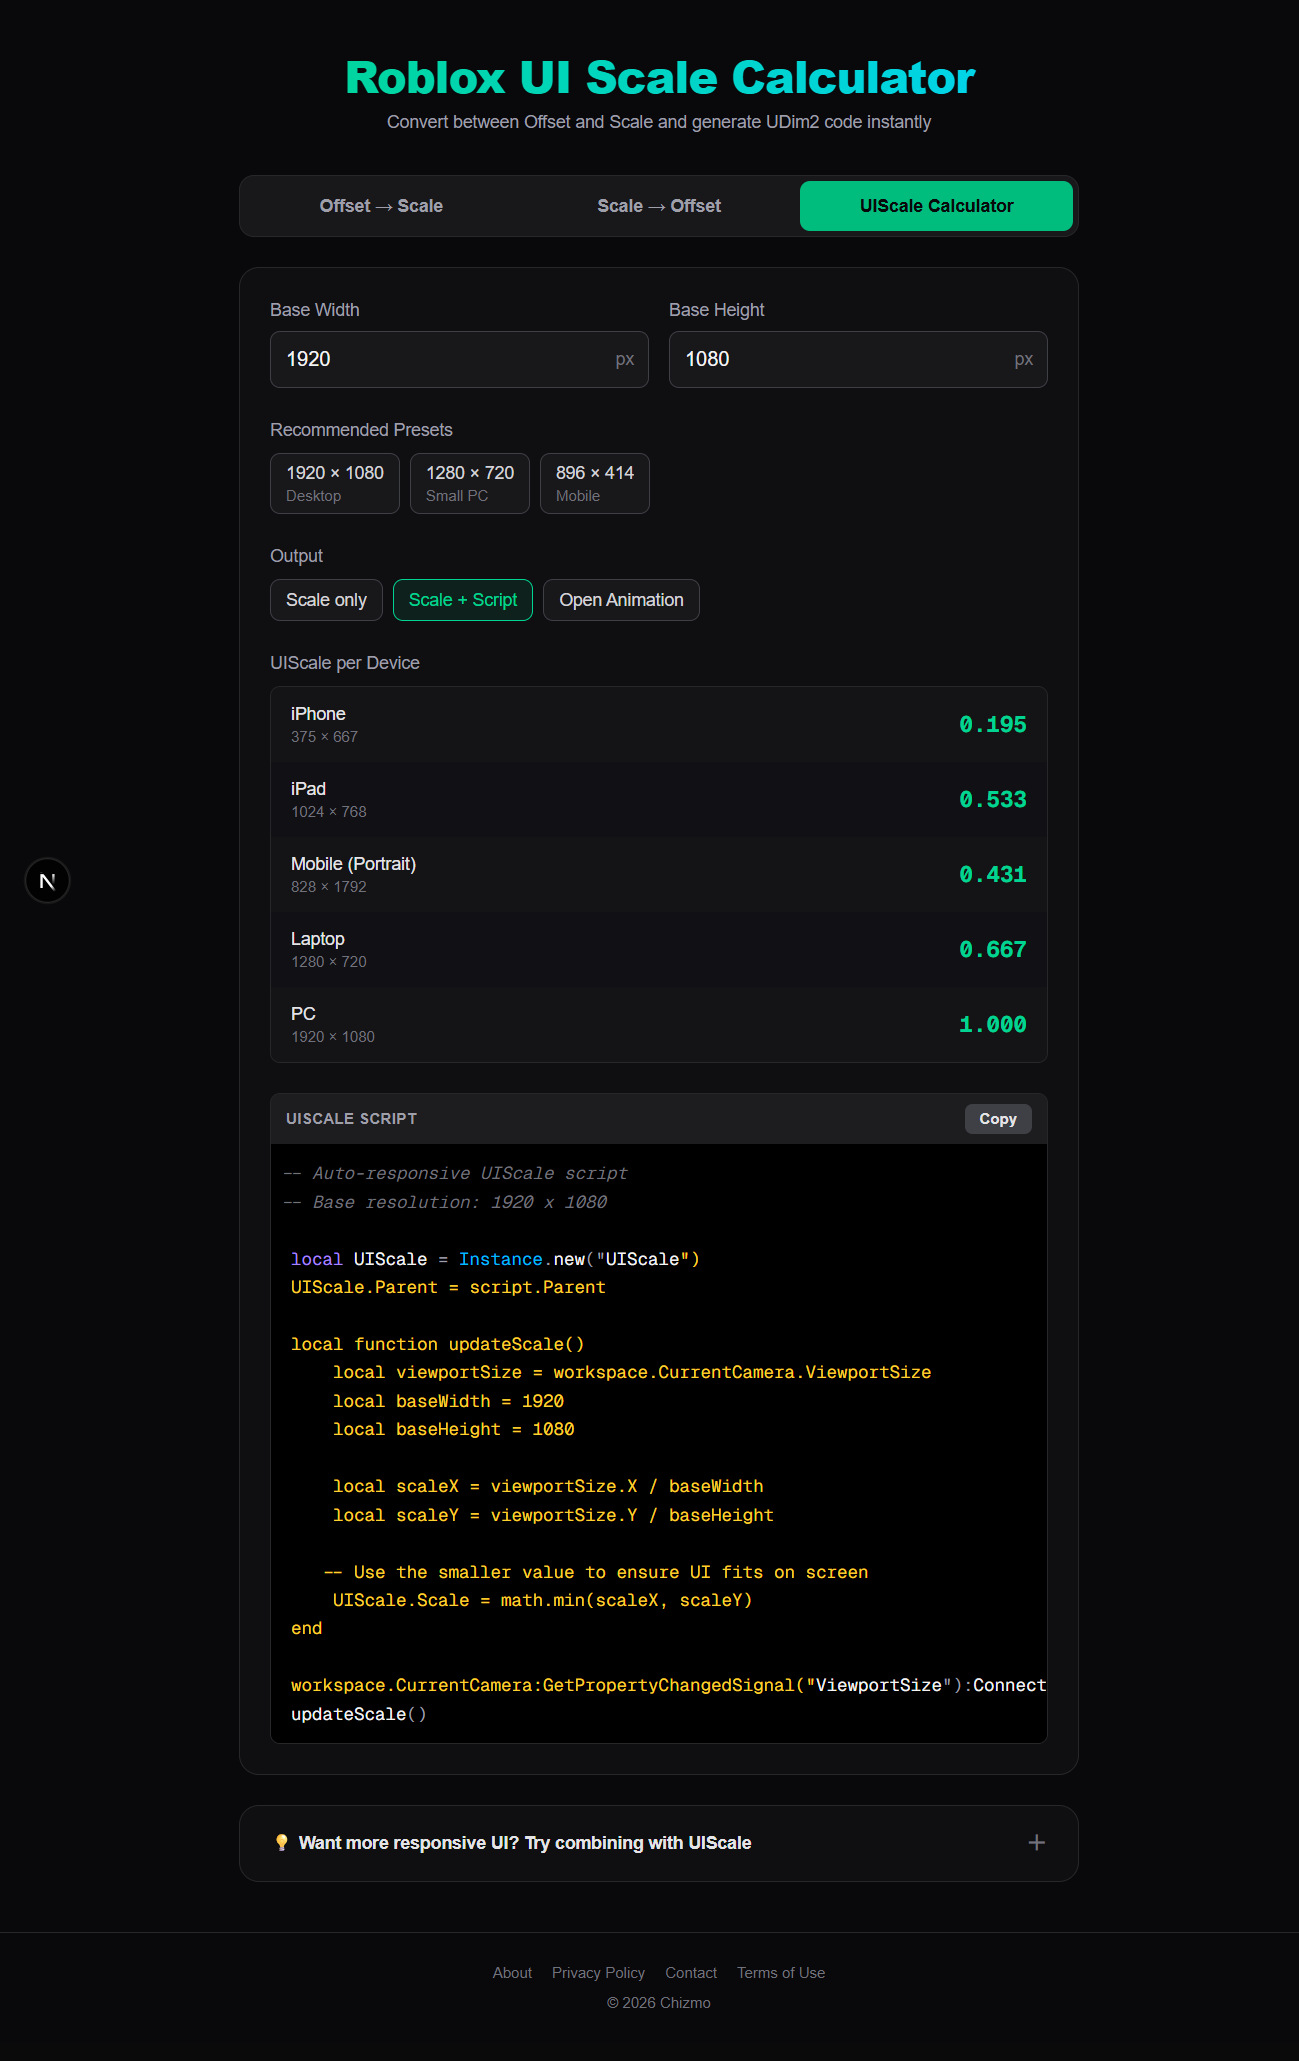Click the UISCALE SCRIPT header label

(351, 1119)
